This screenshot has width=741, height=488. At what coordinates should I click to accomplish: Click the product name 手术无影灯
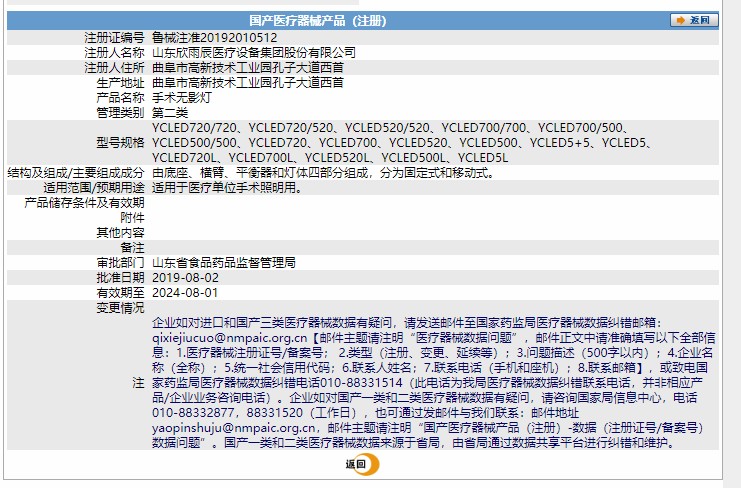[x=181, y=98]
